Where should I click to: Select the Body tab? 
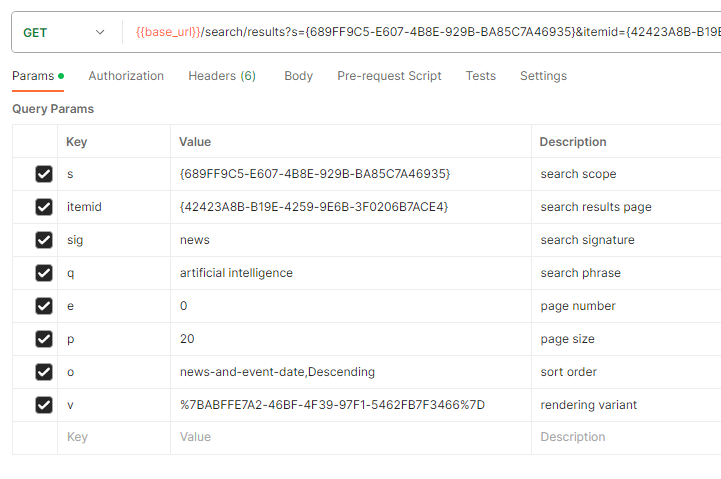pos(298,76)
